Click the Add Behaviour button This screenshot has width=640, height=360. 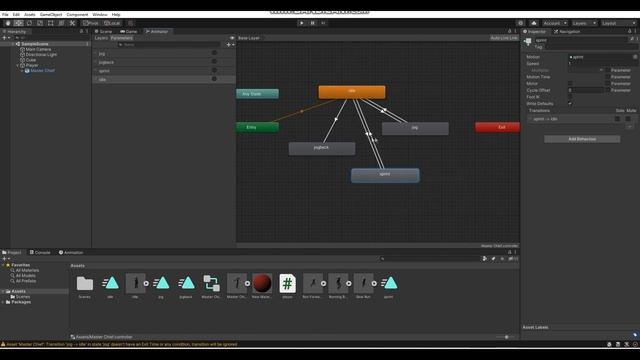[x=582, y=139]
